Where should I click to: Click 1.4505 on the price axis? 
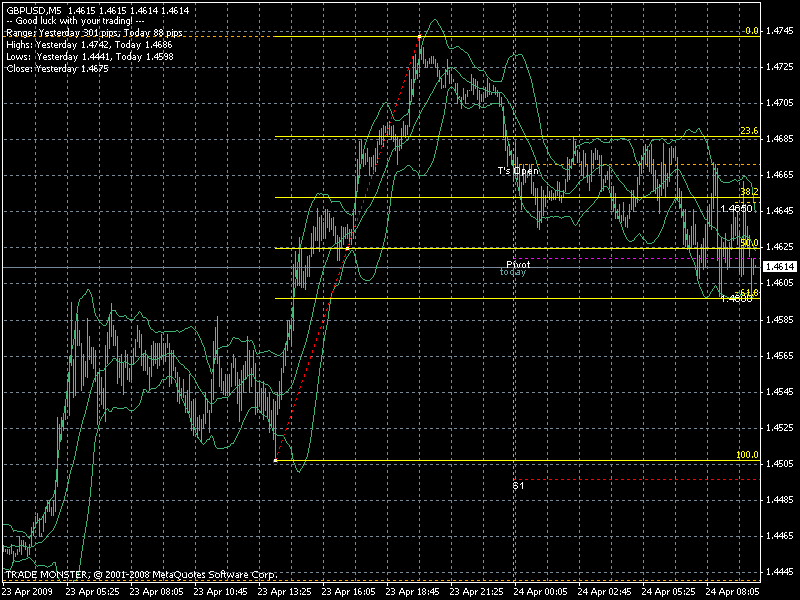(x=780, y=464)
